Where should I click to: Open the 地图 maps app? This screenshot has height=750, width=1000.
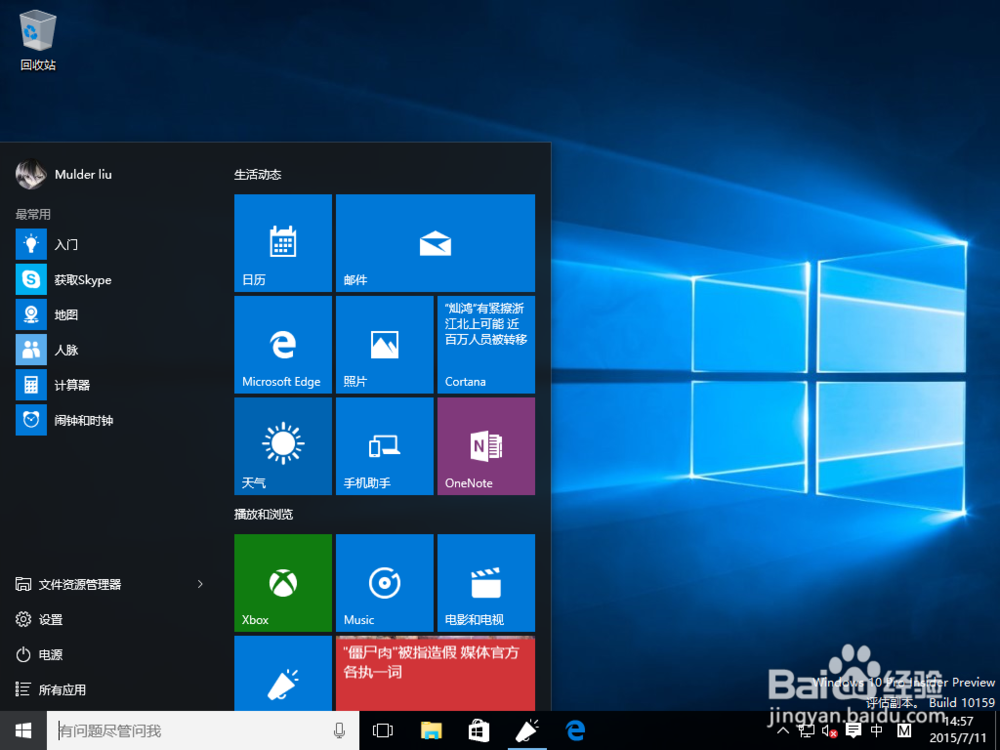coord(115,314)
